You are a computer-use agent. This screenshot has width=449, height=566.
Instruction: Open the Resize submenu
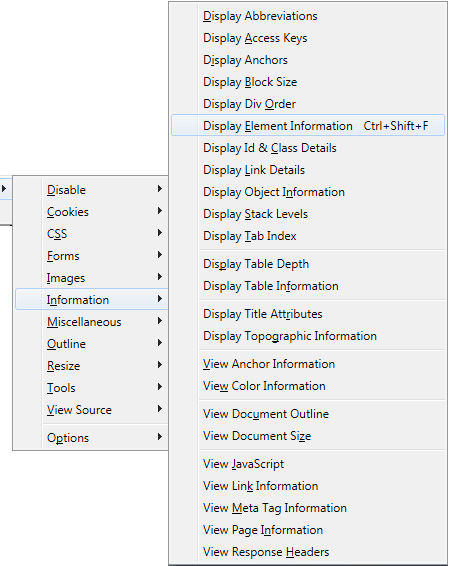[x=92, y=366]
